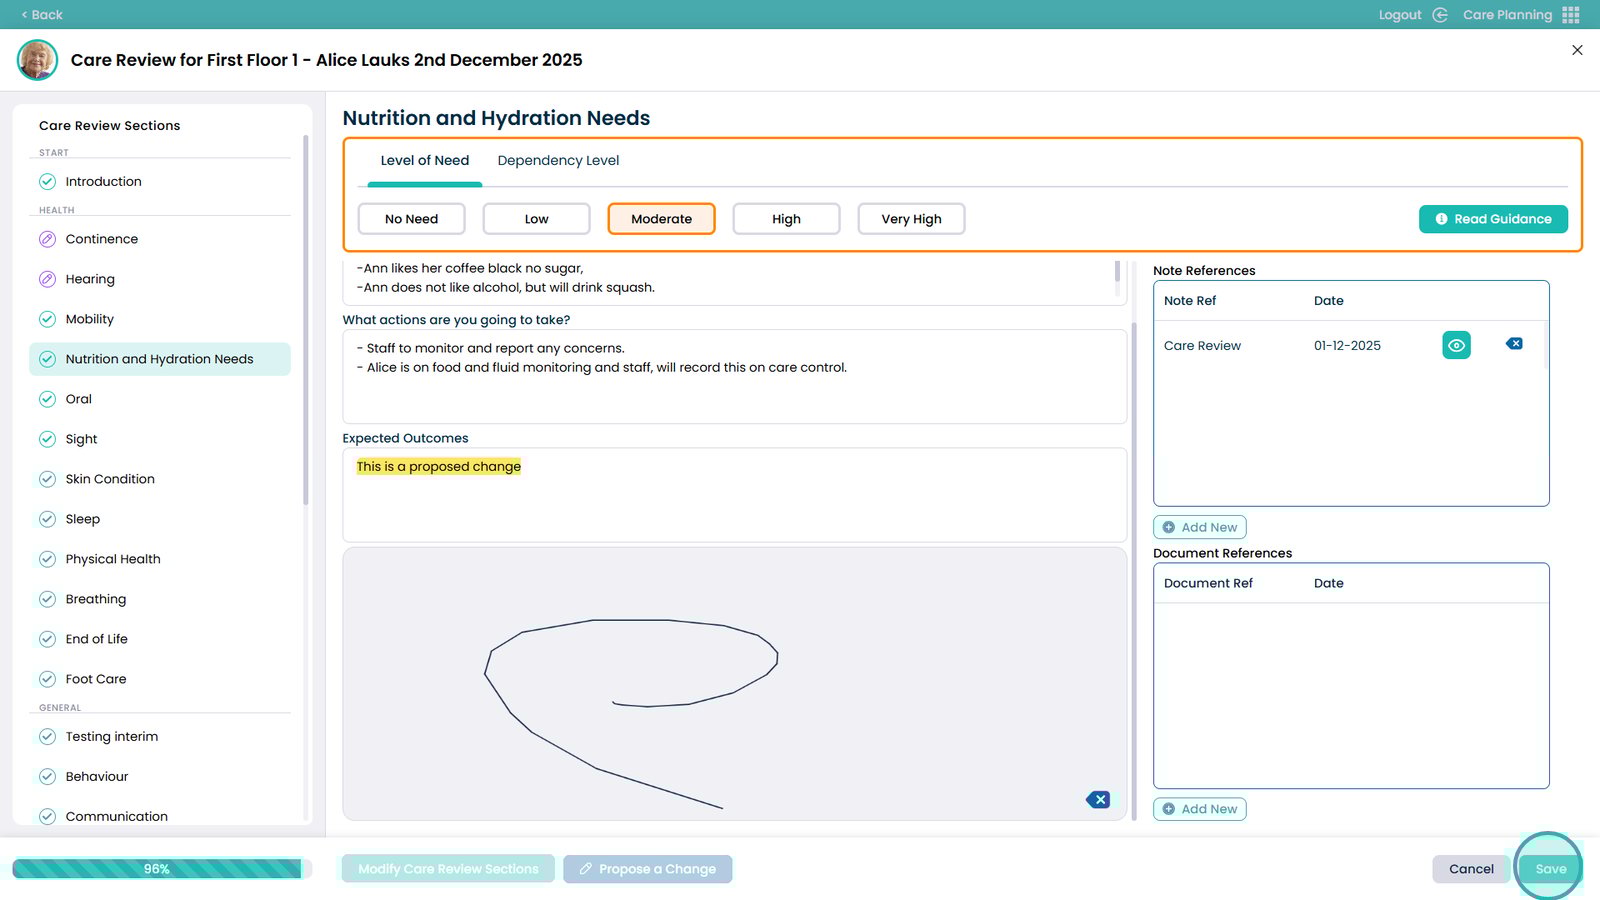This screenshot has width=1600, height=900.
Task: Click Alice Lauks profile avatar
Action: pyautogui.click(x=37, y=60)
